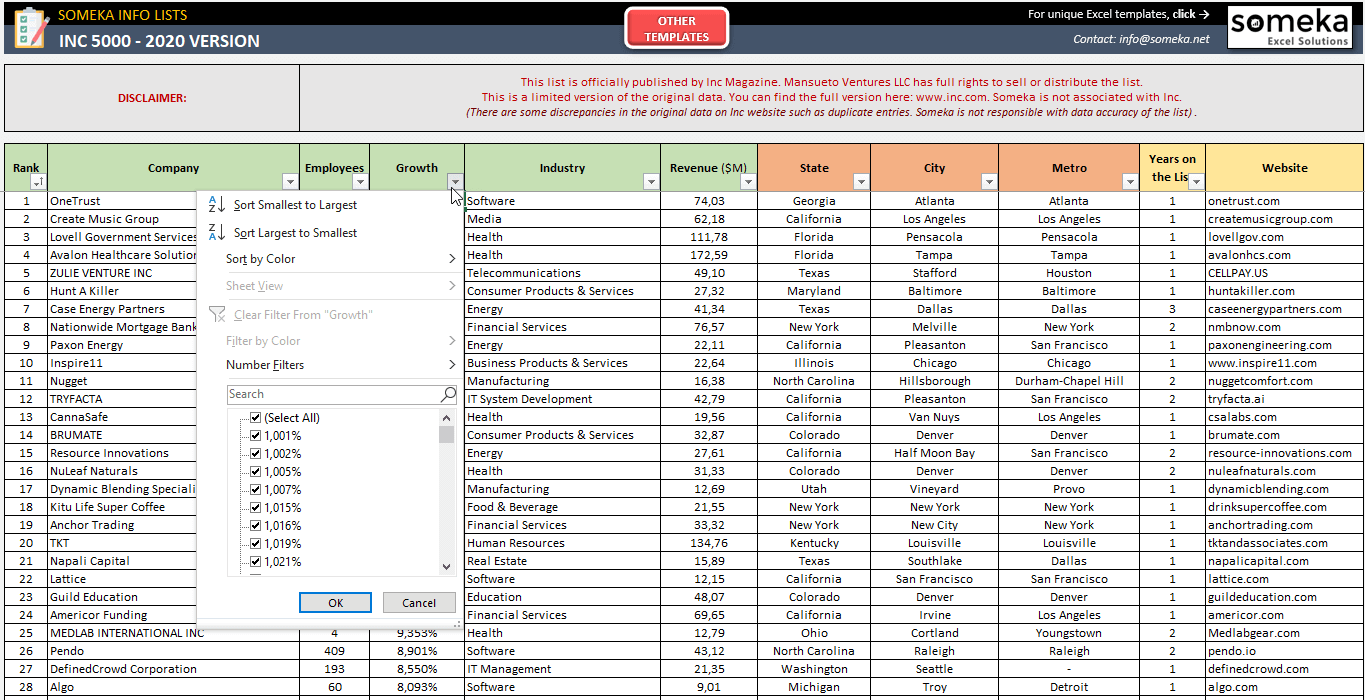Focus the filter Search input field
This screenshot has height=700, width=1365.
click(334, 394)
